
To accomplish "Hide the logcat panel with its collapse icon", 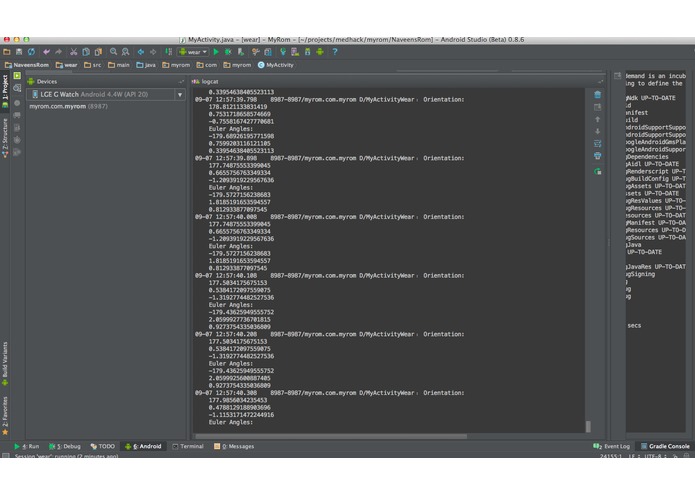I will tap(600, 82).
